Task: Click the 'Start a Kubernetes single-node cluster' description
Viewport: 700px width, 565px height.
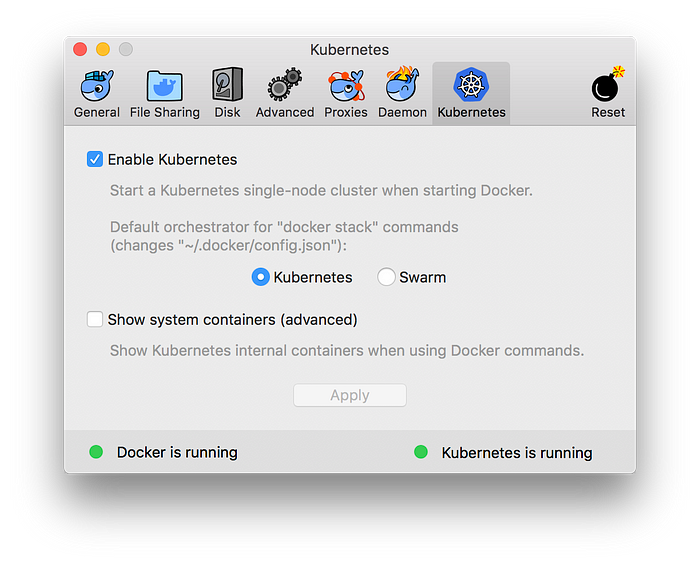Action: (321, 191)
